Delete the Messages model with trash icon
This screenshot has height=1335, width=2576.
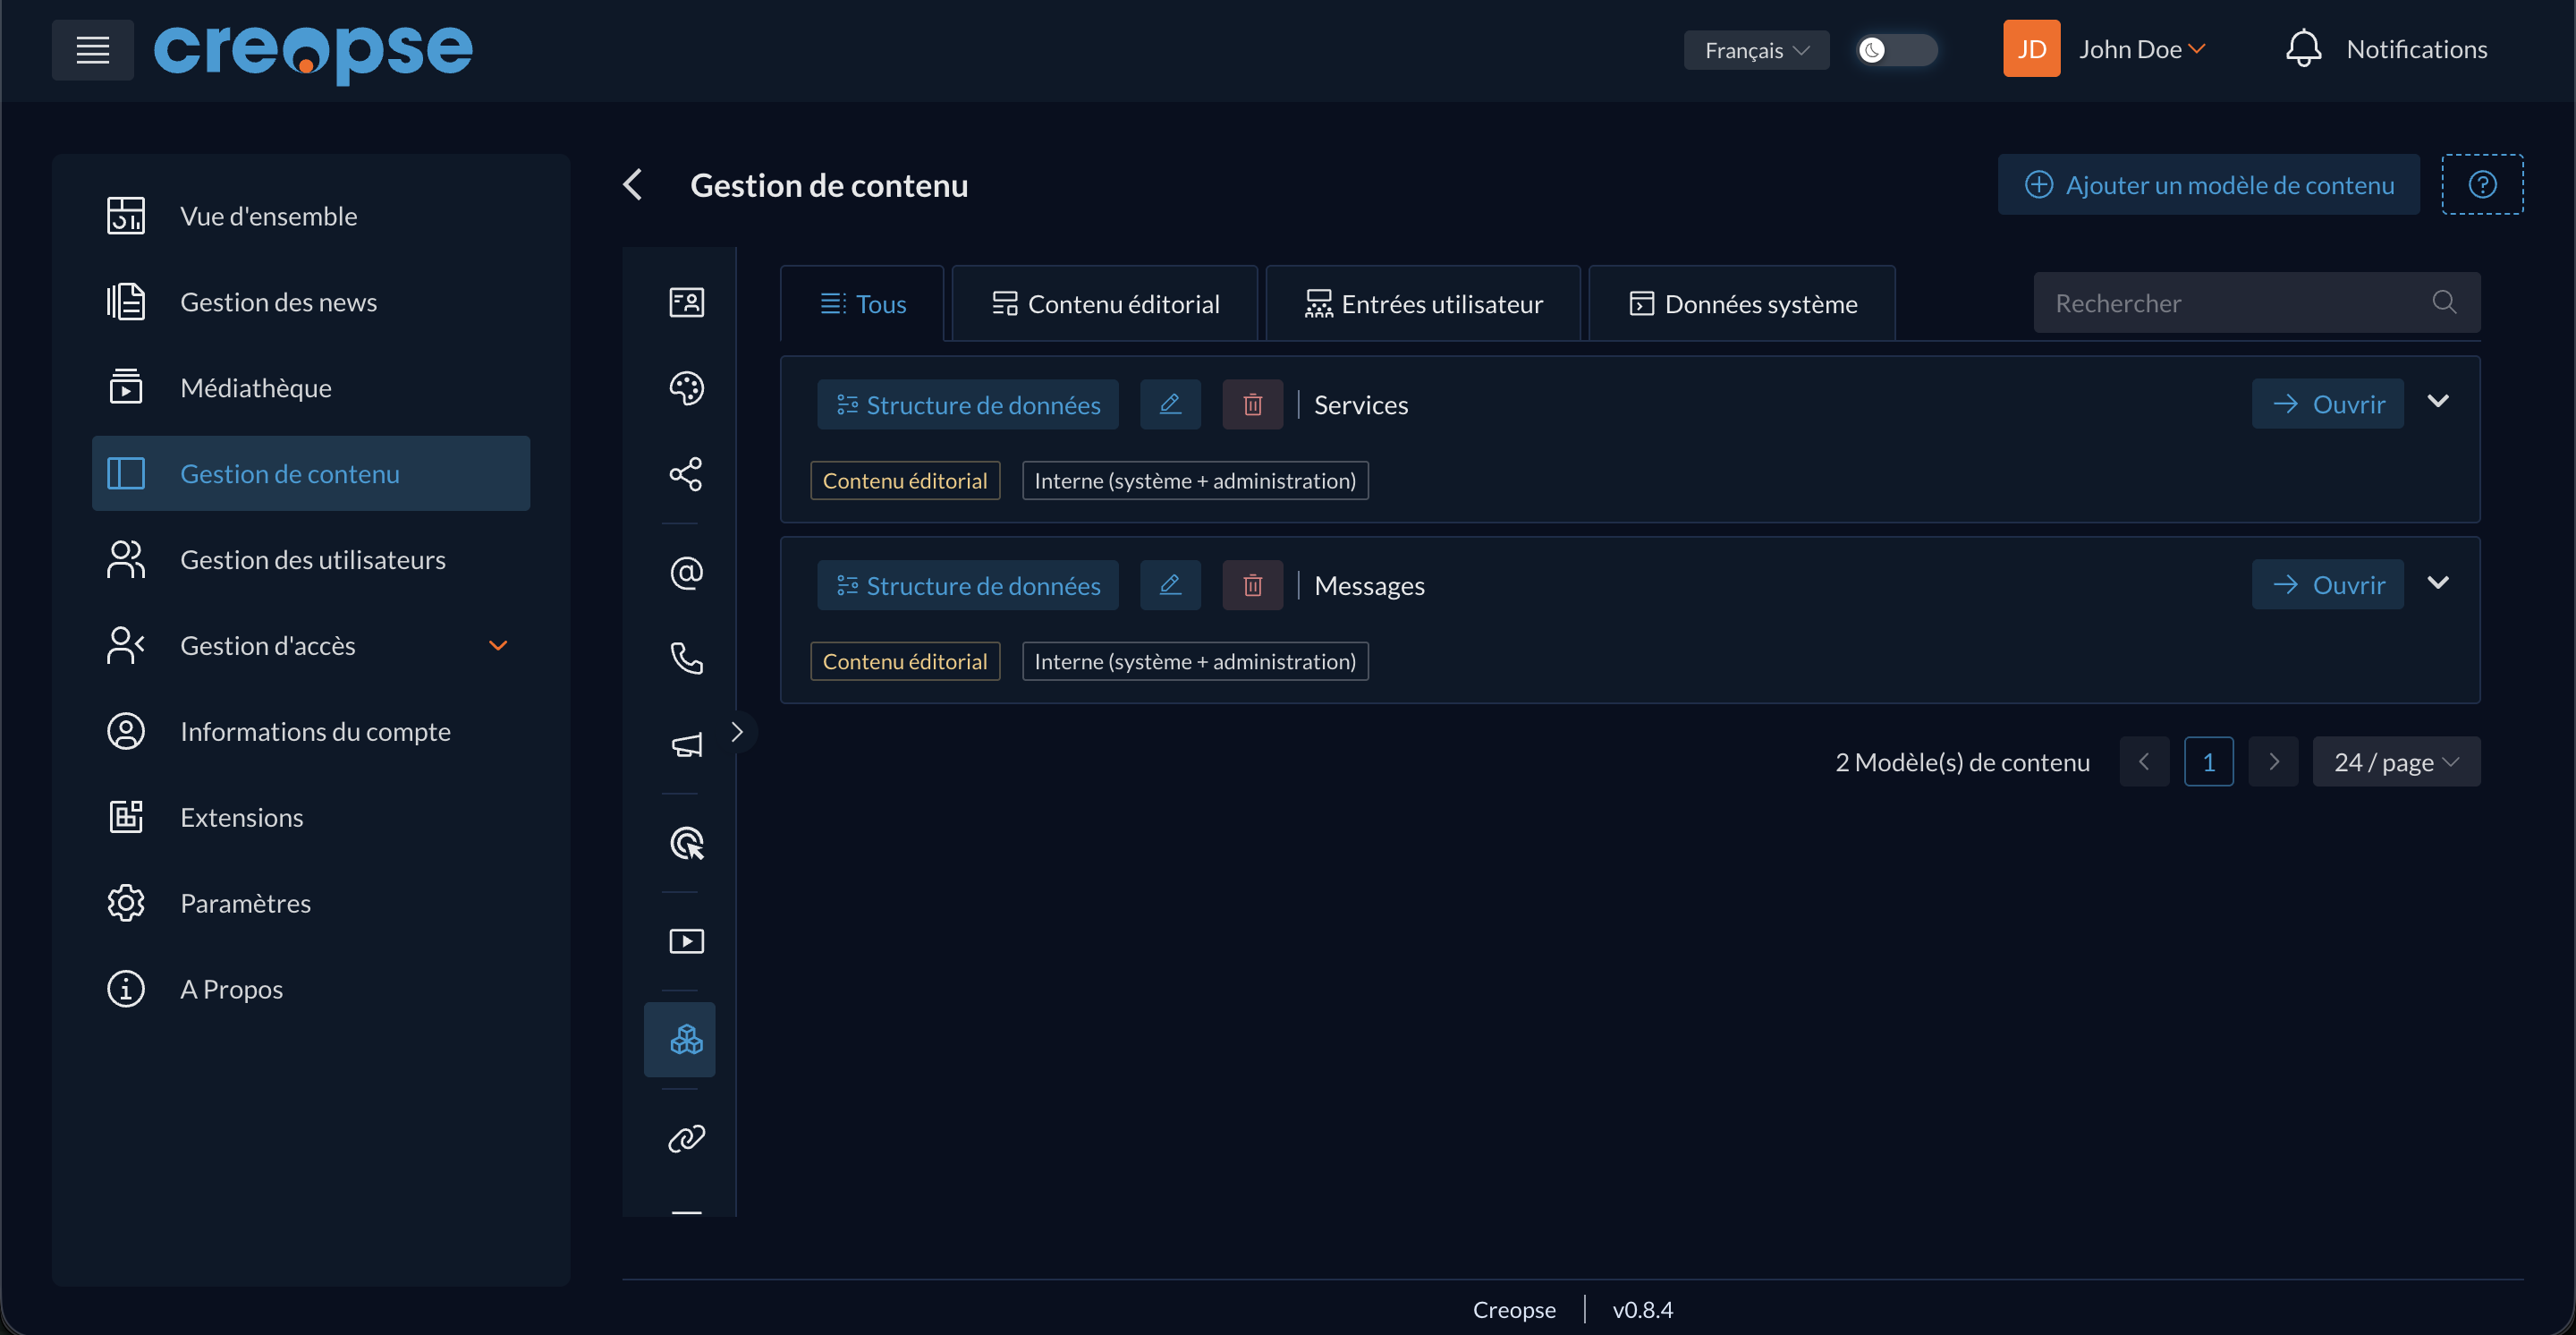(x=1252, y=586)
